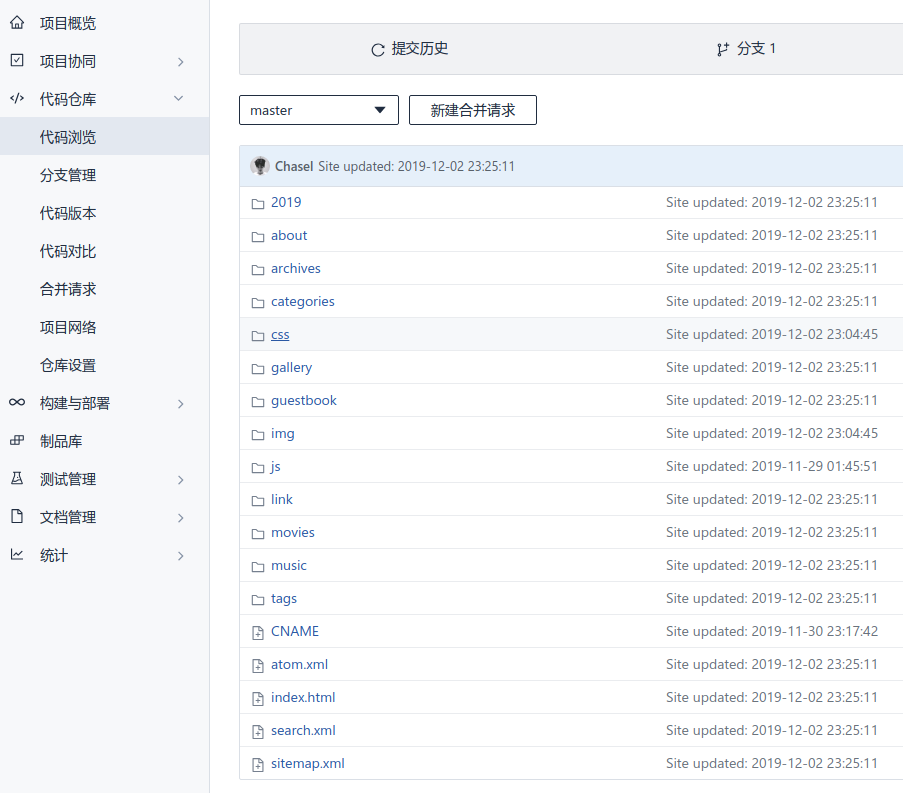
Task: Open the index.html file
Action: (x=303, y=697)
